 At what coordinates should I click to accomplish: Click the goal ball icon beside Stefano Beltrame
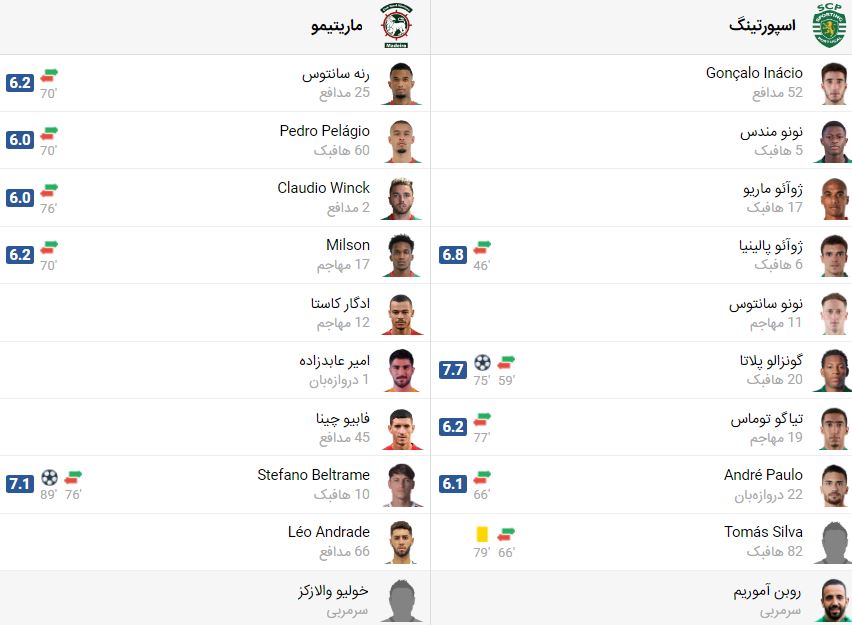click(x=50, y=477)
